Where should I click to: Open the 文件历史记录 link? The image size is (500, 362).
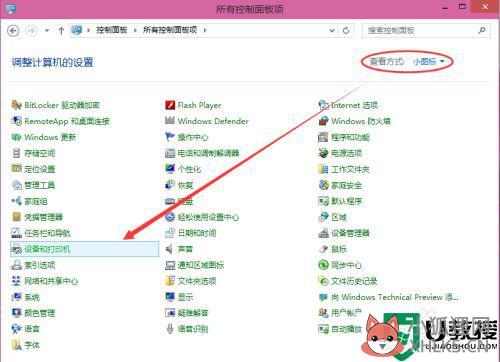pyautogui.click(x=354, y=281)
